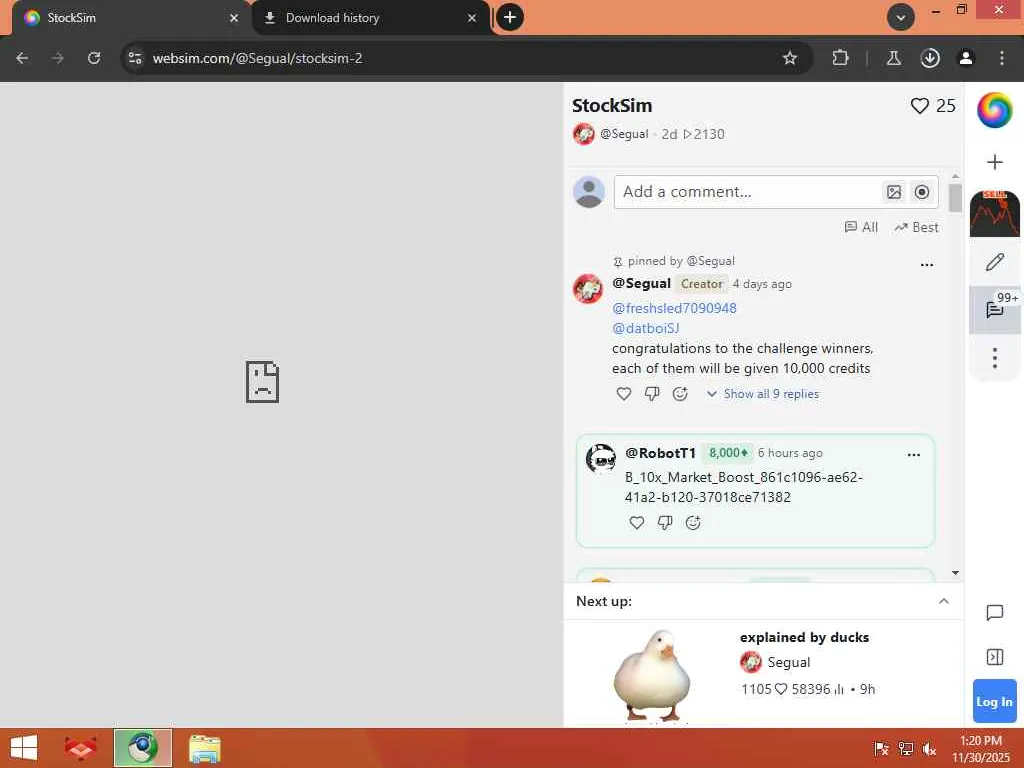Viewport: 1024px width, 768px height.
Task: Go back to previous page
Action: 22,58
